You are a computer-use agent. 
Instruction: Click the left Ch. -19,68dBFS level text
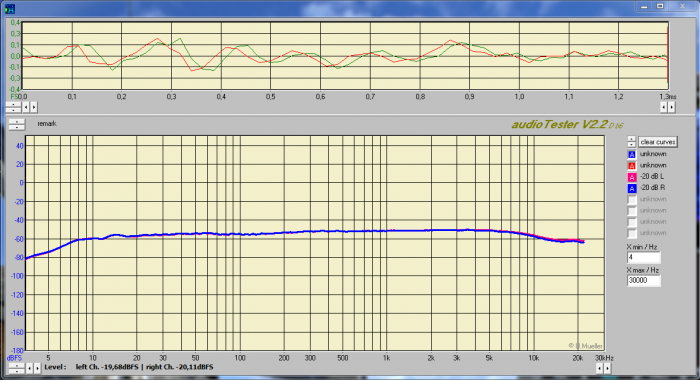tap(107, 367)
